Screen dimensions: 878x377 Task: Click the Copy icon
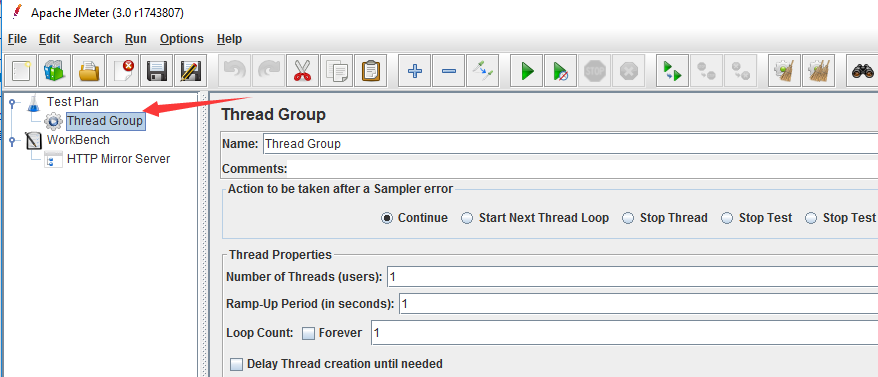click(x=337, y=71)
